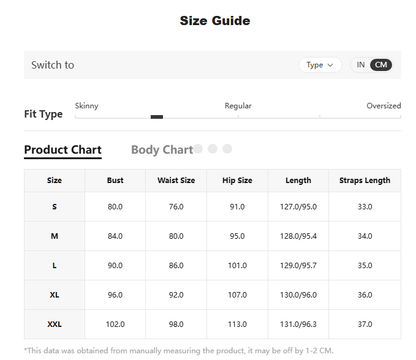The height and width of the screenshot is (360, 416).
Task: Click the Skinny fit label
Action: (87, 106)
